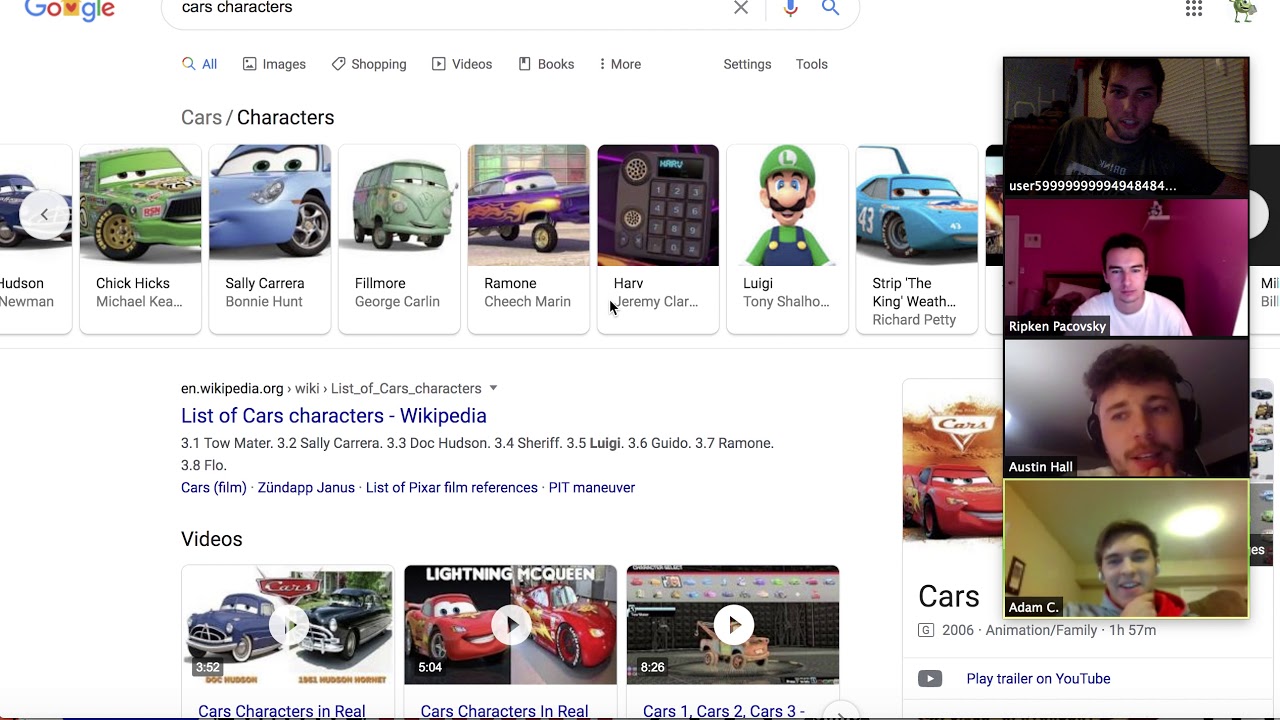Open search Settings

747,64
